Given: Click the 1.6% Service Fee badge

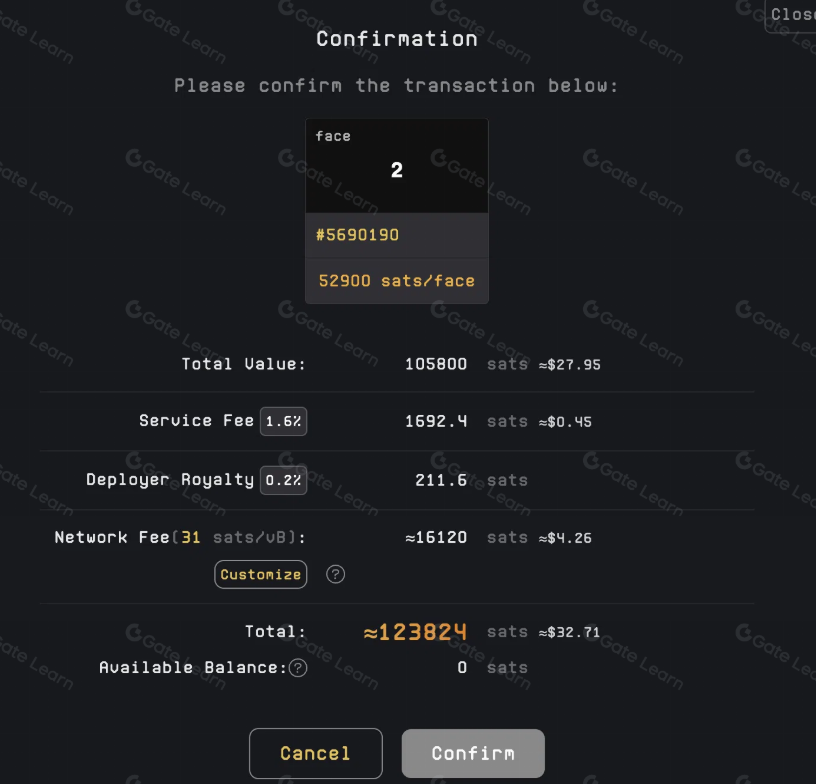Looking at the screenshot, I should click(283, 421).
